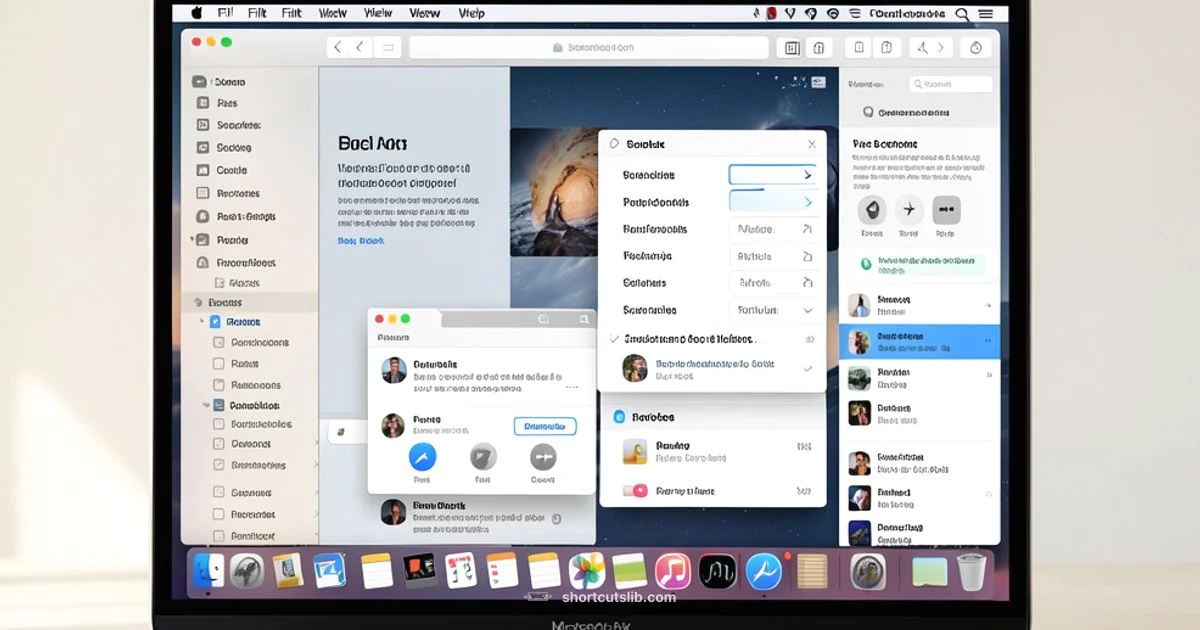Open the Photos app from the Dock
The image size is (1200, 630).
point(586,571)
